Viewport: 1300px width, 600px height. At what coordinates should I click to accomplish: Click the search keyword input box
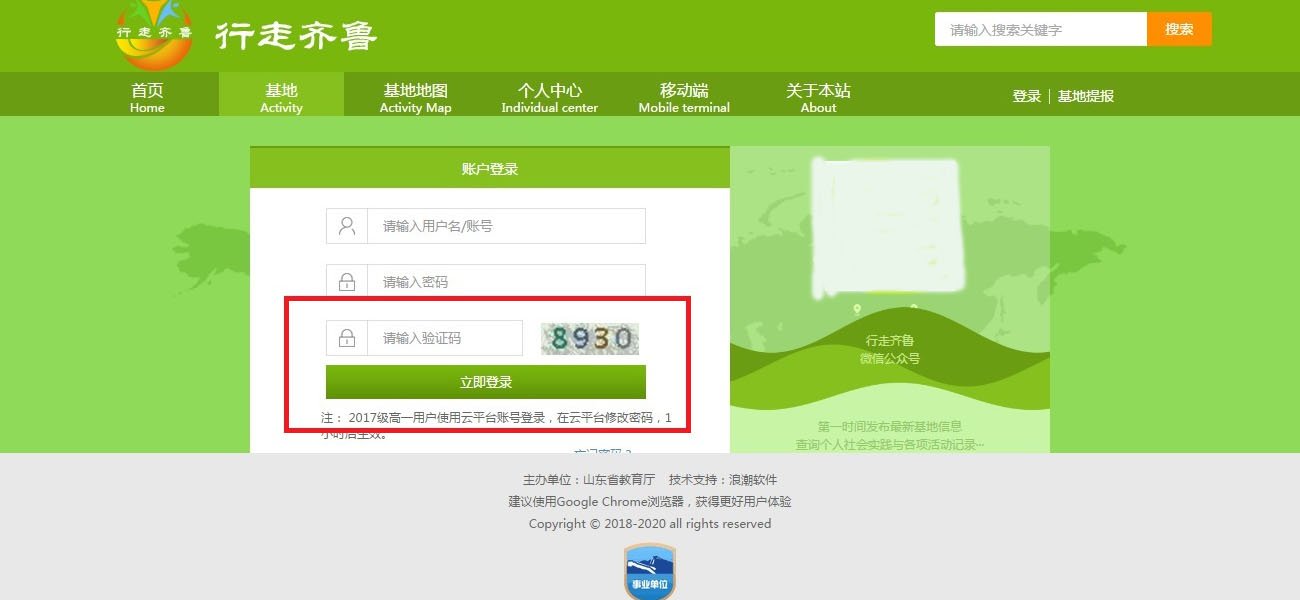pos(1040,29)
